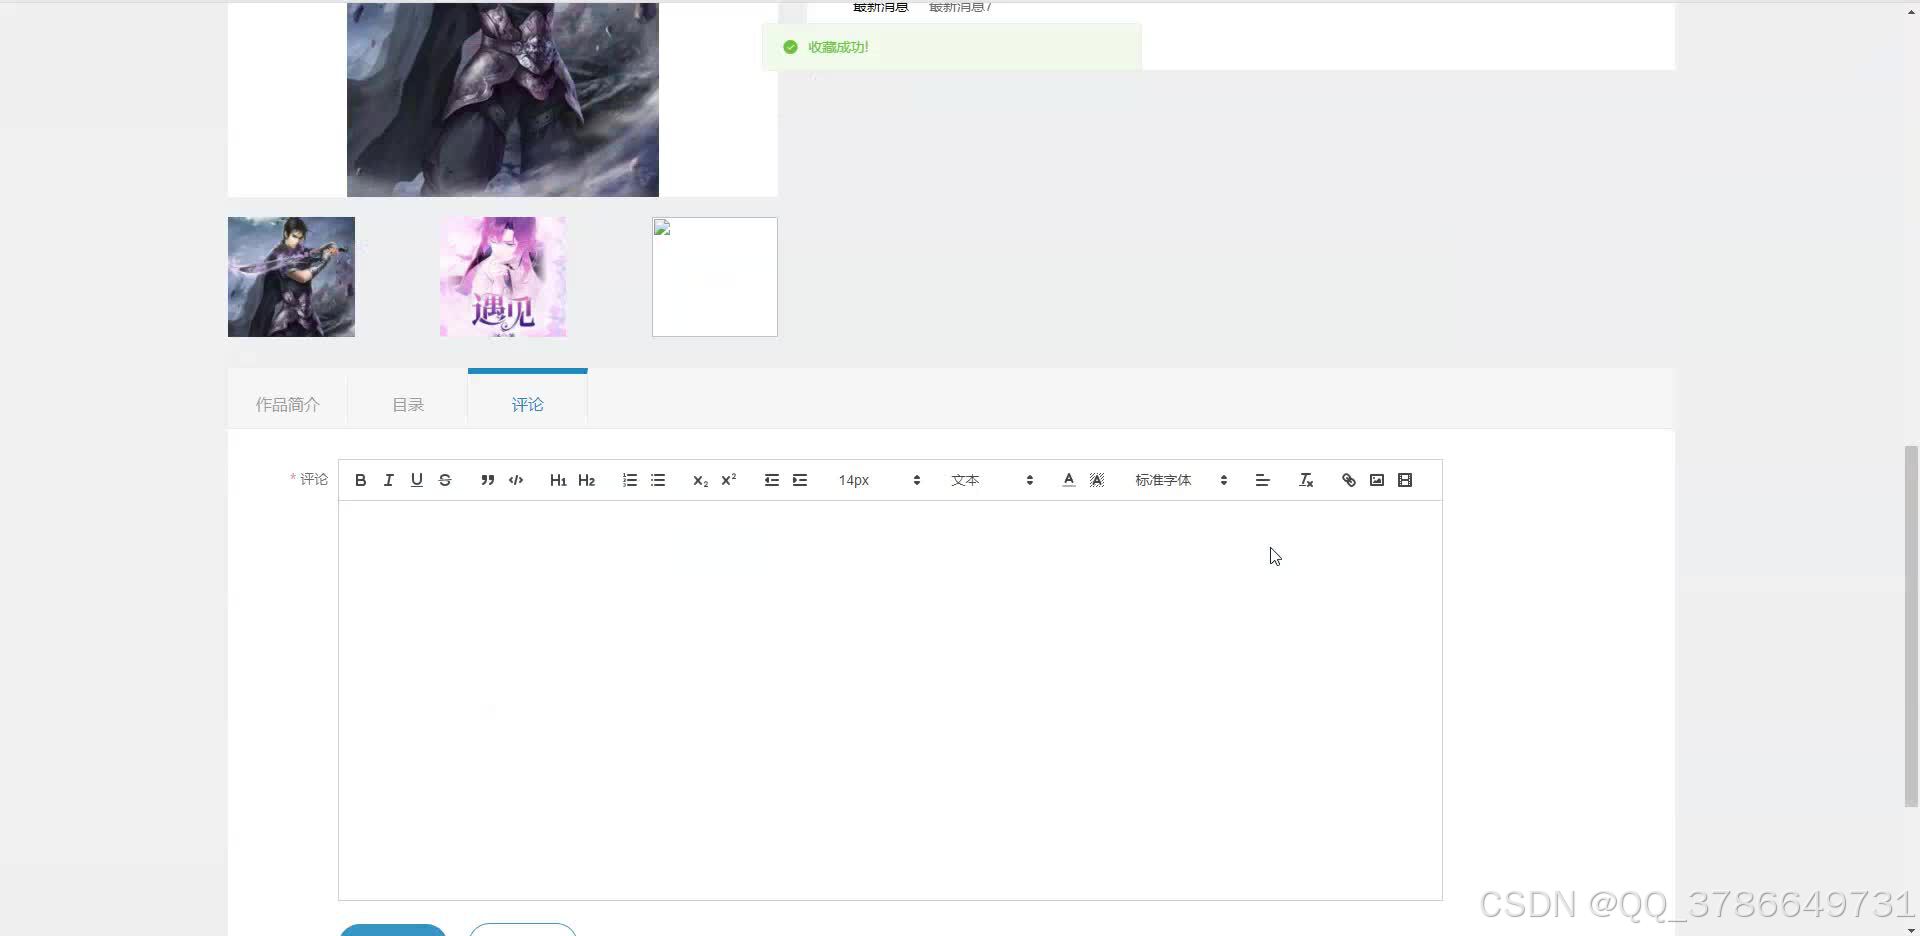Image resolution: width=1920 pixels, height=936 pixels.
Task: Apply Heading 2 style
Action: pos(587,480)
